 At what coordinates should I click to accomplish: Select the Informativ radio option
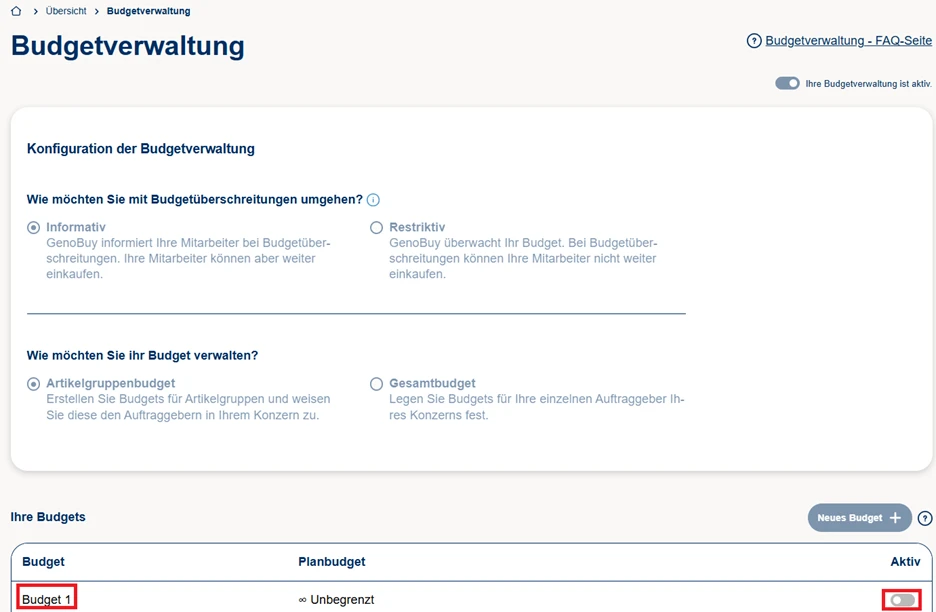tap(34, 228)
